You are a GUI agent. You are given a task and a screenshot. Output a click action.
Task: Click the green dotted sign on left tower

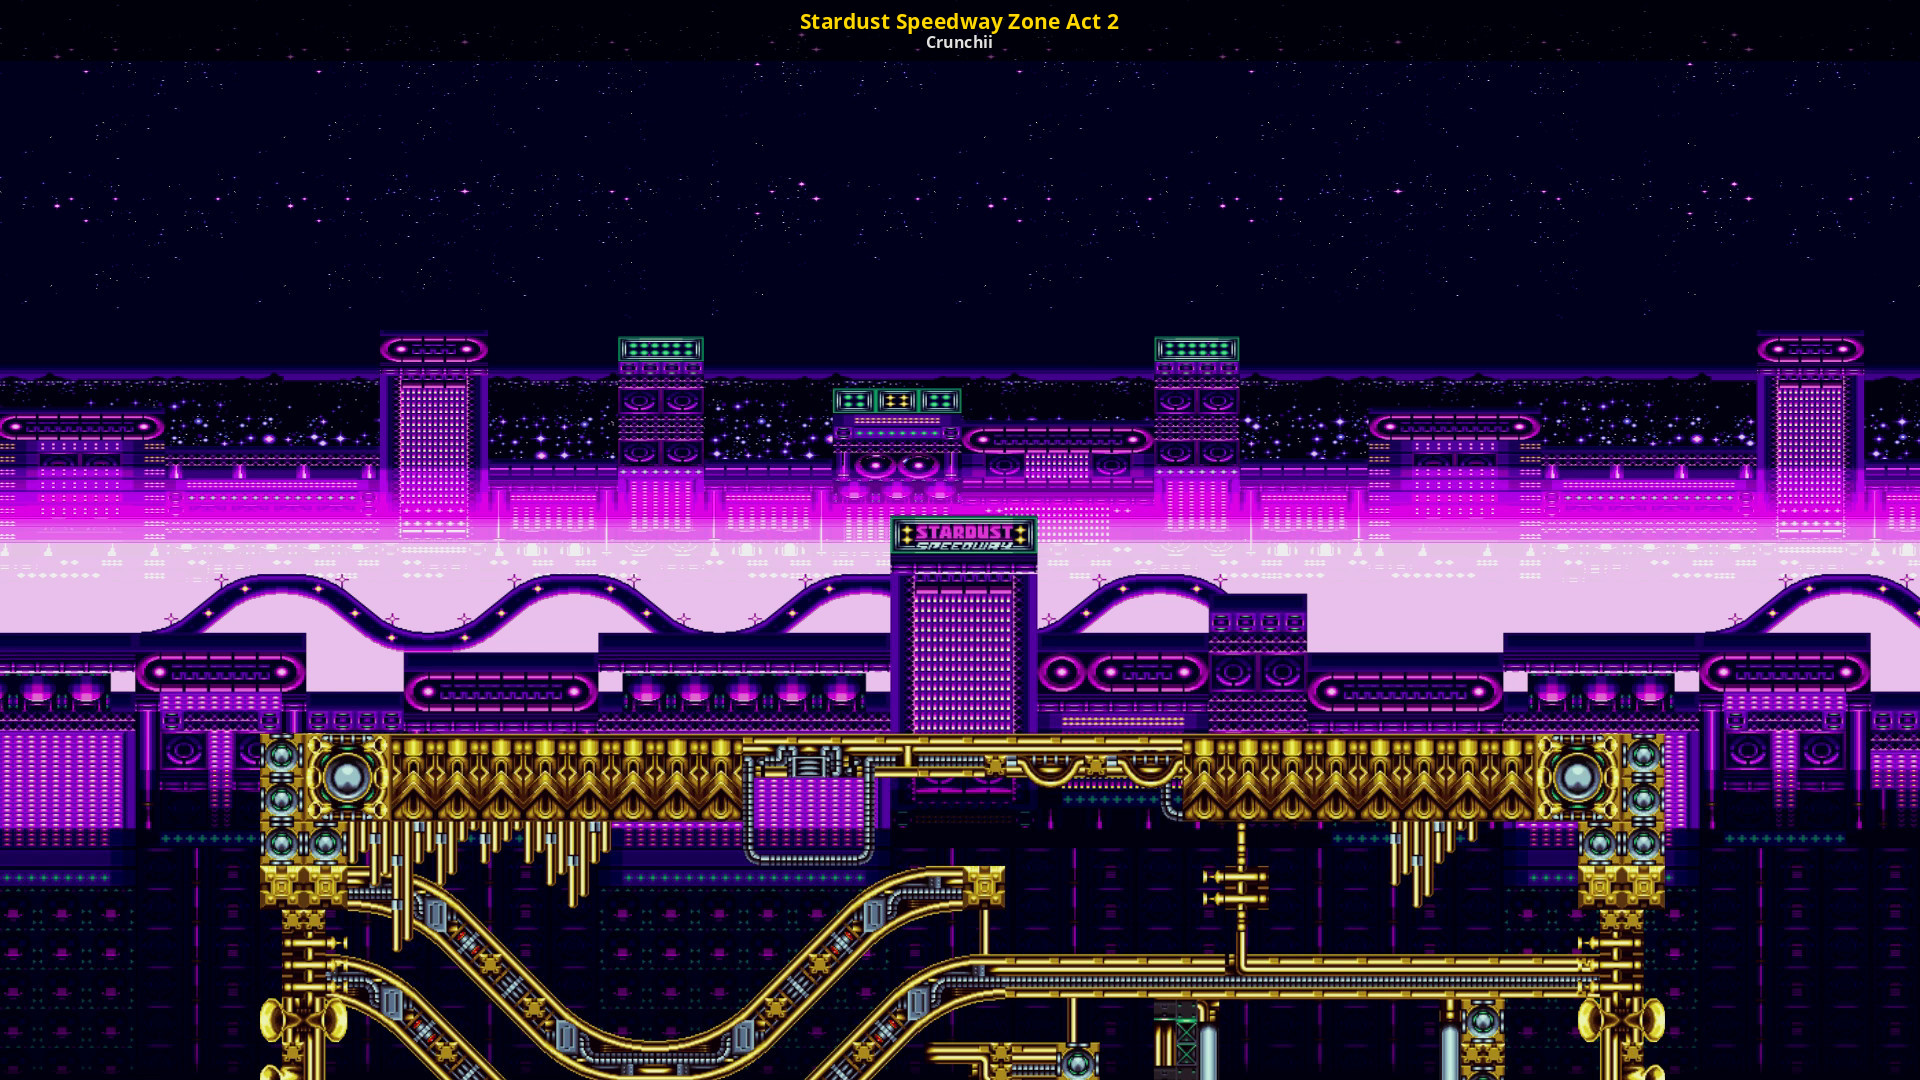660,349
